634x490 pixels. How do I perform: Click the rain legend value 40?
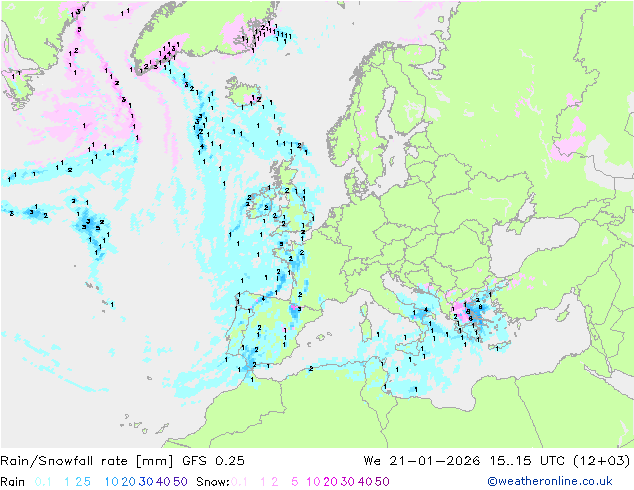point(163,482)
